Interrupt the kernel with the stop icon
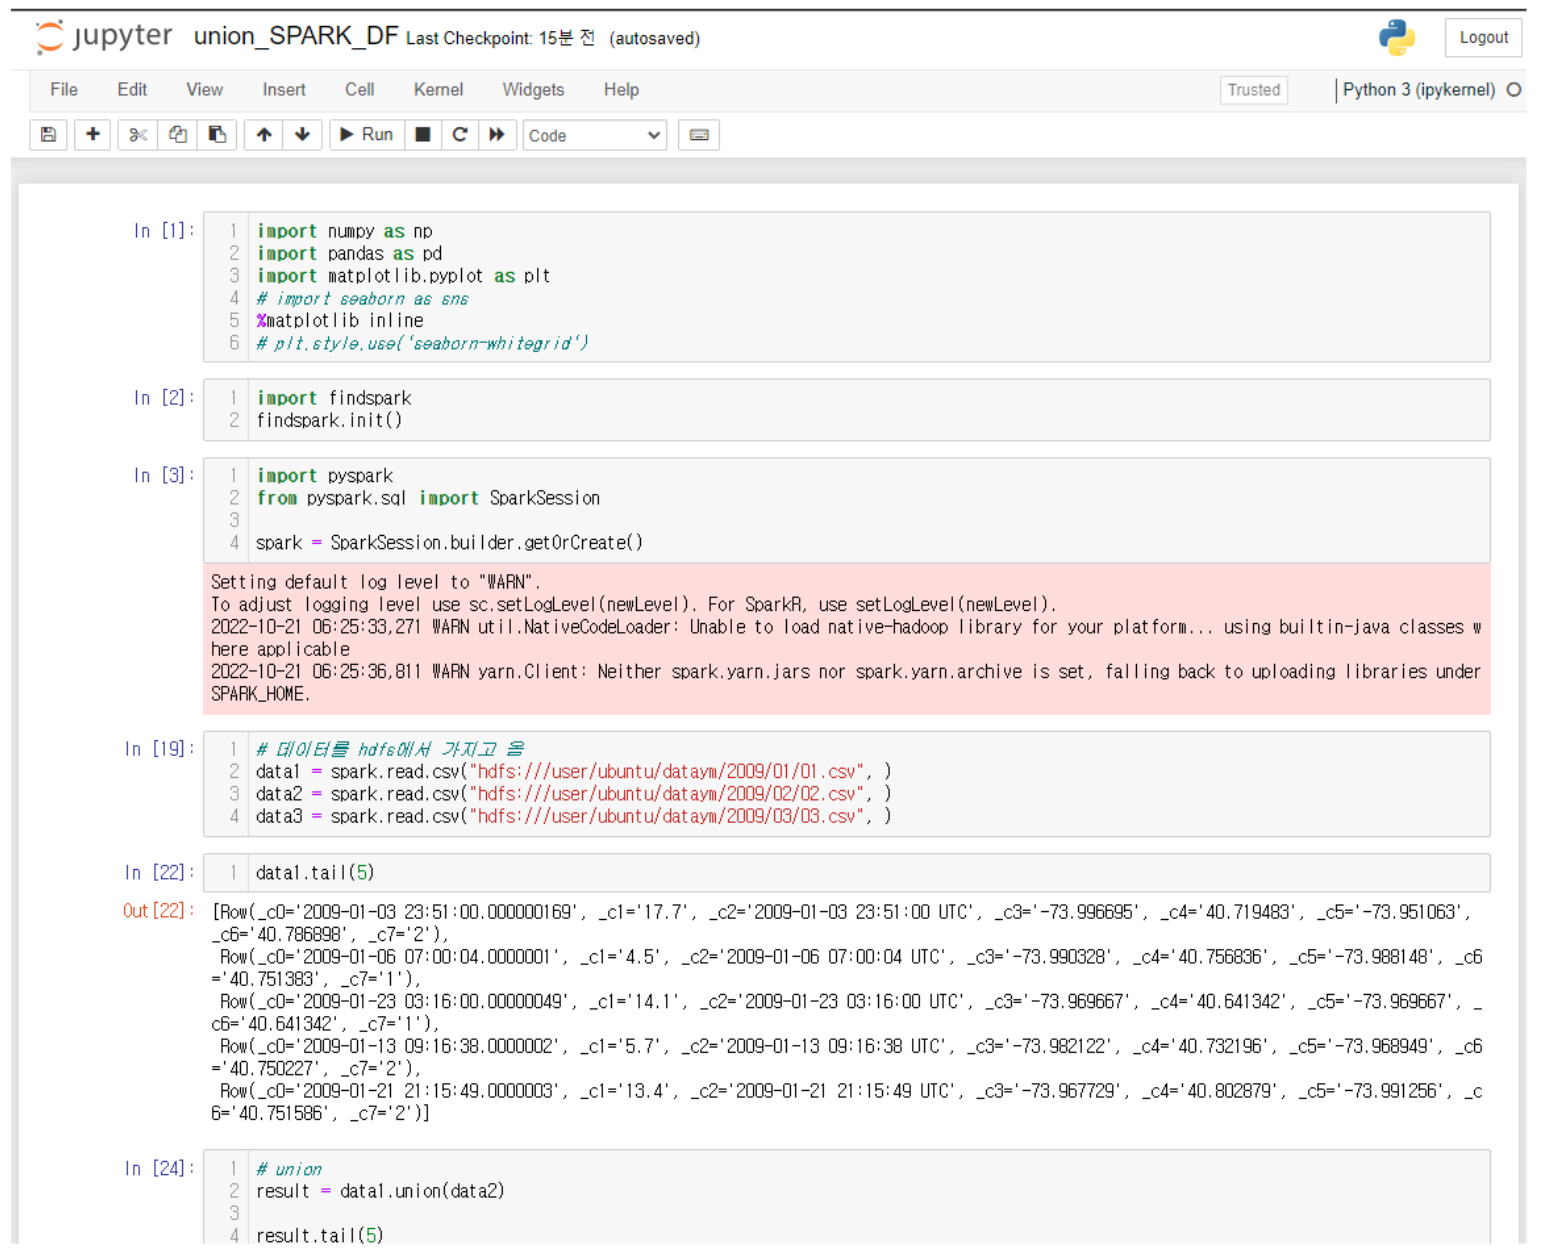Viewport: 1557px width, 1254px height. pos(422,135)
